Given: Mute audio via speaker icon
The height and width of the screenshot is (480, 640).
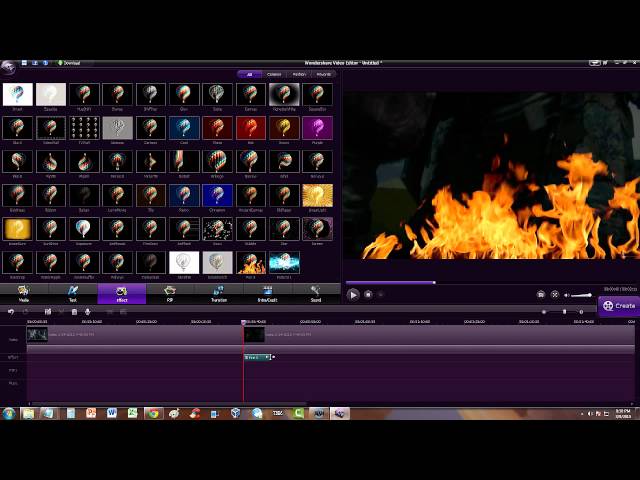Looking at the screenshot, I should coord(567,295).
